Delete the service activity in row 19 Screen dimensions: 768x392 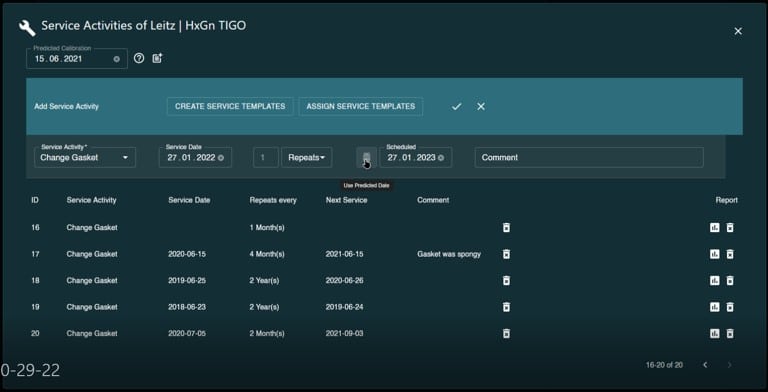click(x=730, y=307)
